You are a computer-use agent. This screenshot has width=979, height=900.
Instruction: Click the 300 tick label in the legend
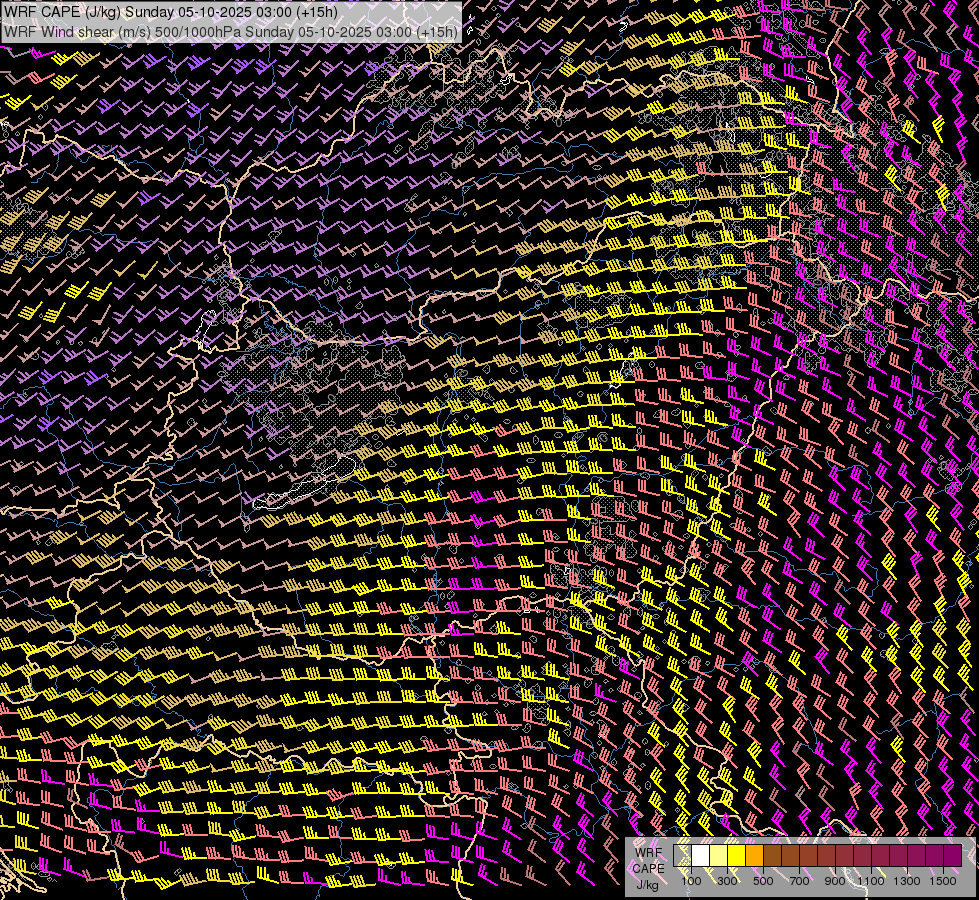tap(727, 881)
